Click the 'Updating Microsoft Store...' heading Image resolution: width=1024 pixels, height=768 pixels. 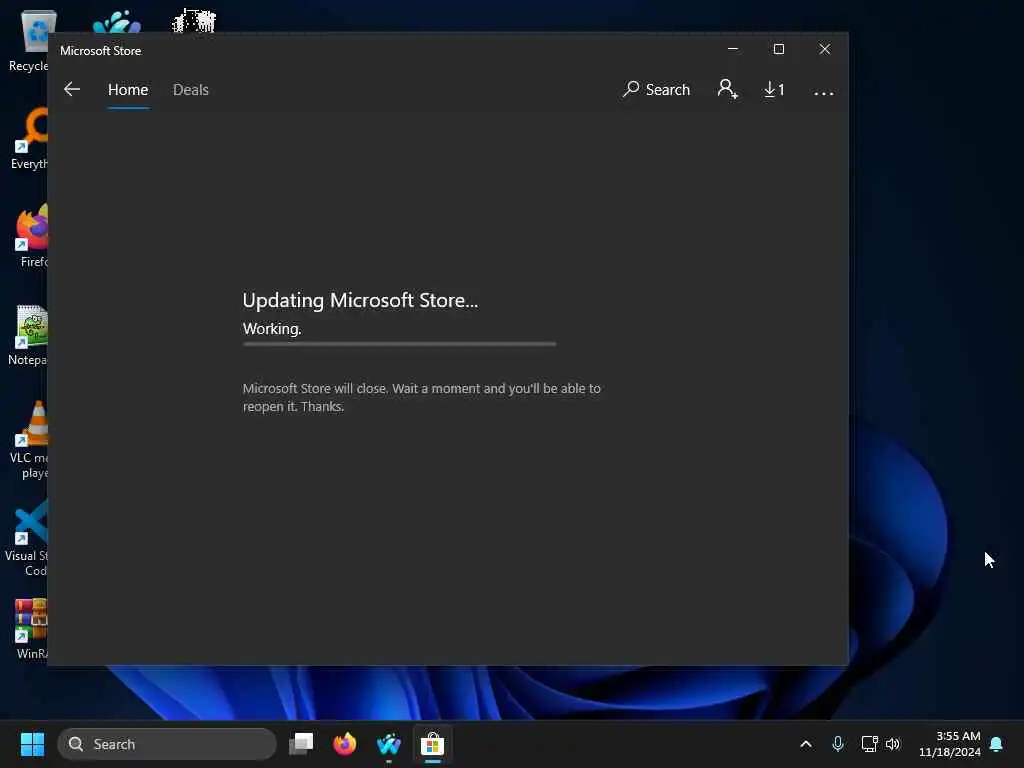tap(360, 300)
